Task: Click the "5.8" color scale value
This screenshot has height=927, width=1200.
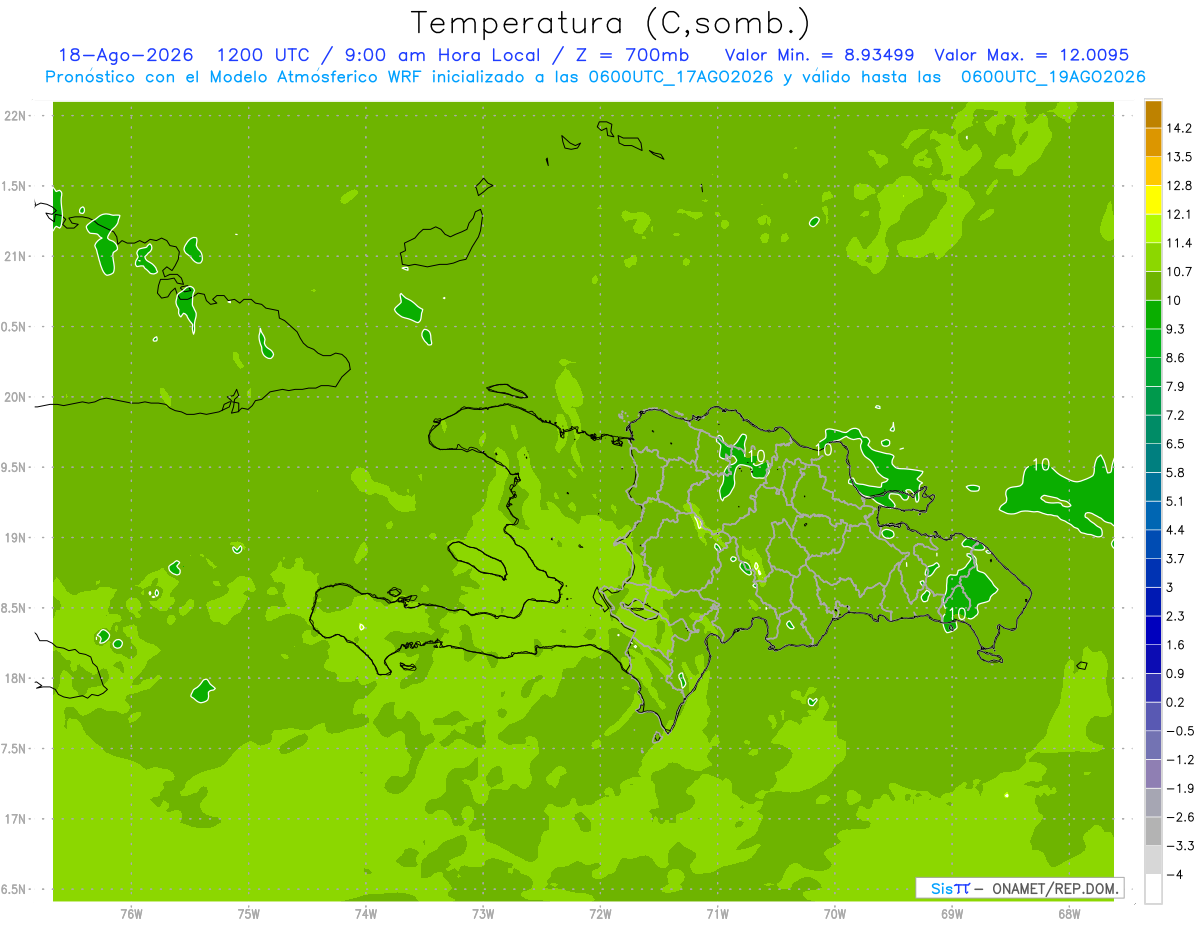Action: [1176, 473]
